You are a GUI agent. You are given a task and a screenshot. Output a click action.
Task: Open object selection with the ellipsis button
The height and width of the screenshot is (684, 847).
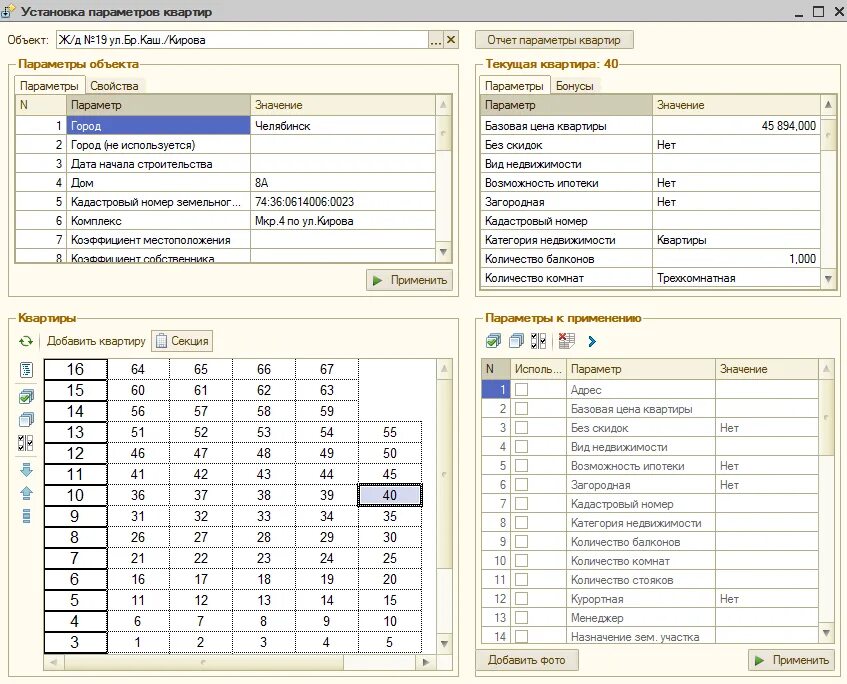(x=436, y=39)
